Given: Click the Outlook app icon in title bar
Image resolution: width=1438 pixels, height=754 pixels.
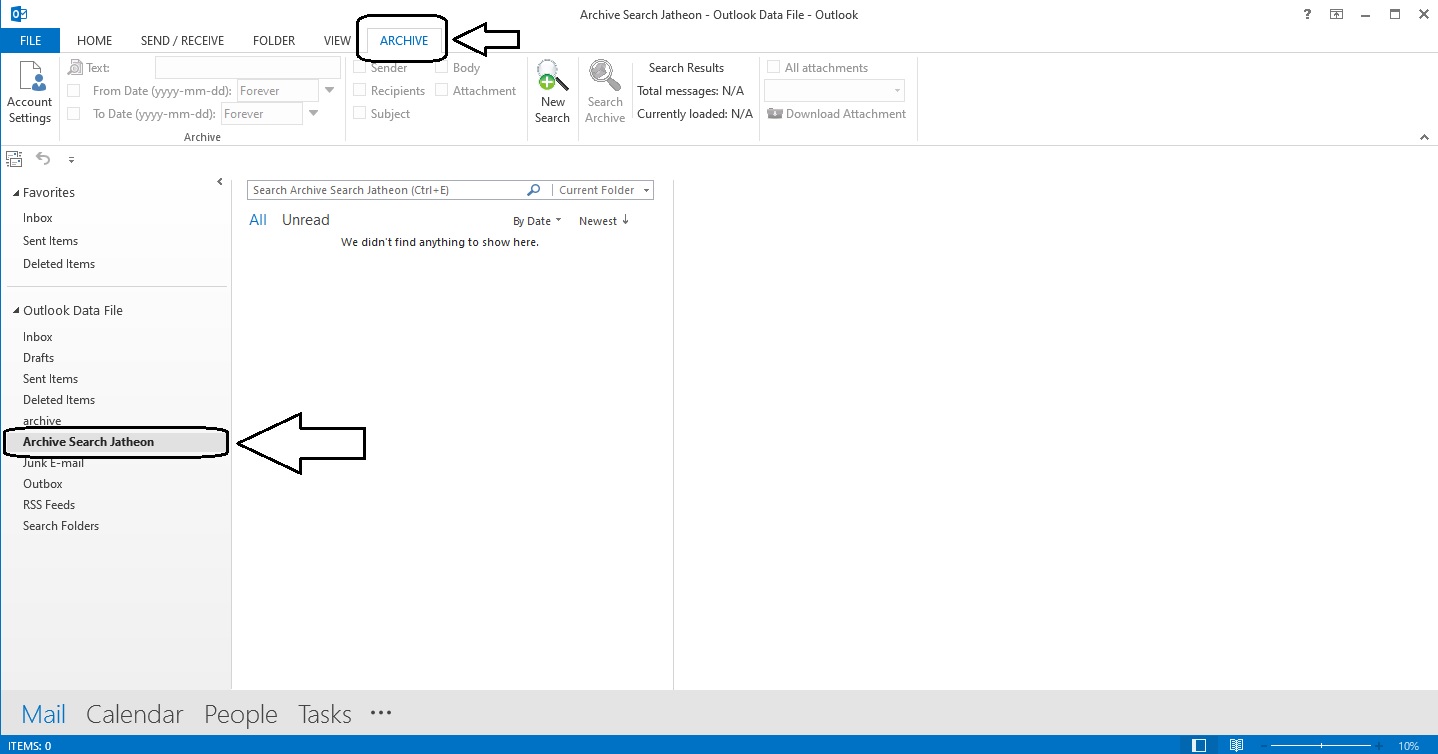Looking at the screenshot, I should pyautogui.click(x=18, y=14).
